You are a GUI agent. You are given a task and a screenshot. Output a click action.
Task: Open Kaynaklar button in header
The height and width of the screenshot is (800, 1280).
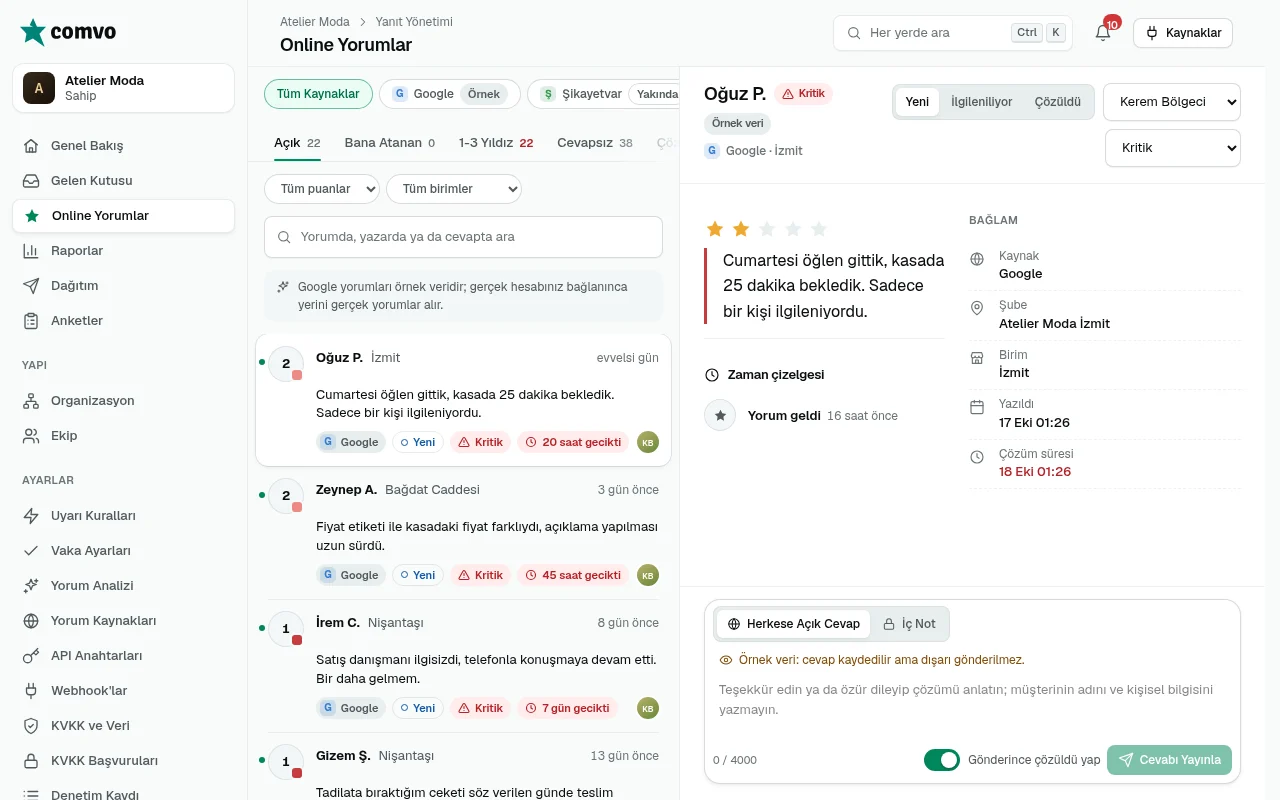coord(1183,33)
